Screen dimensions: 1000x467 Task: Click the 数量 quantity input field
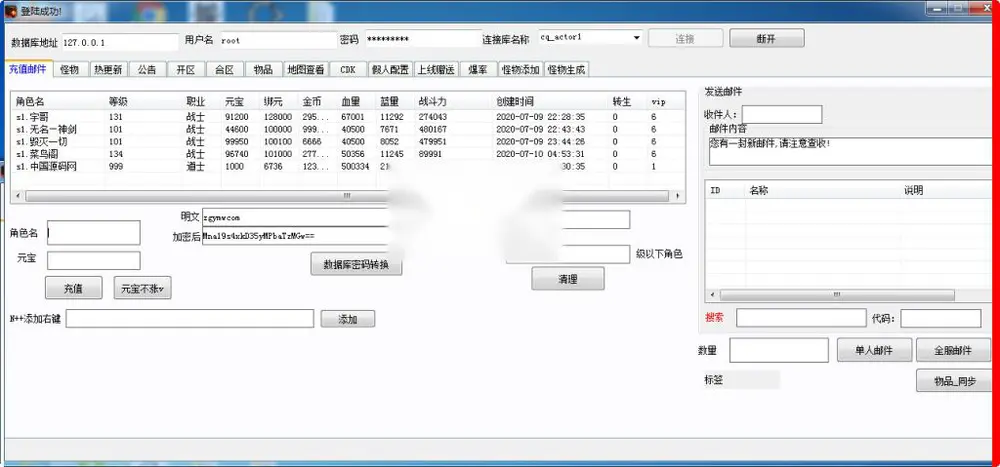pos(779,350)
